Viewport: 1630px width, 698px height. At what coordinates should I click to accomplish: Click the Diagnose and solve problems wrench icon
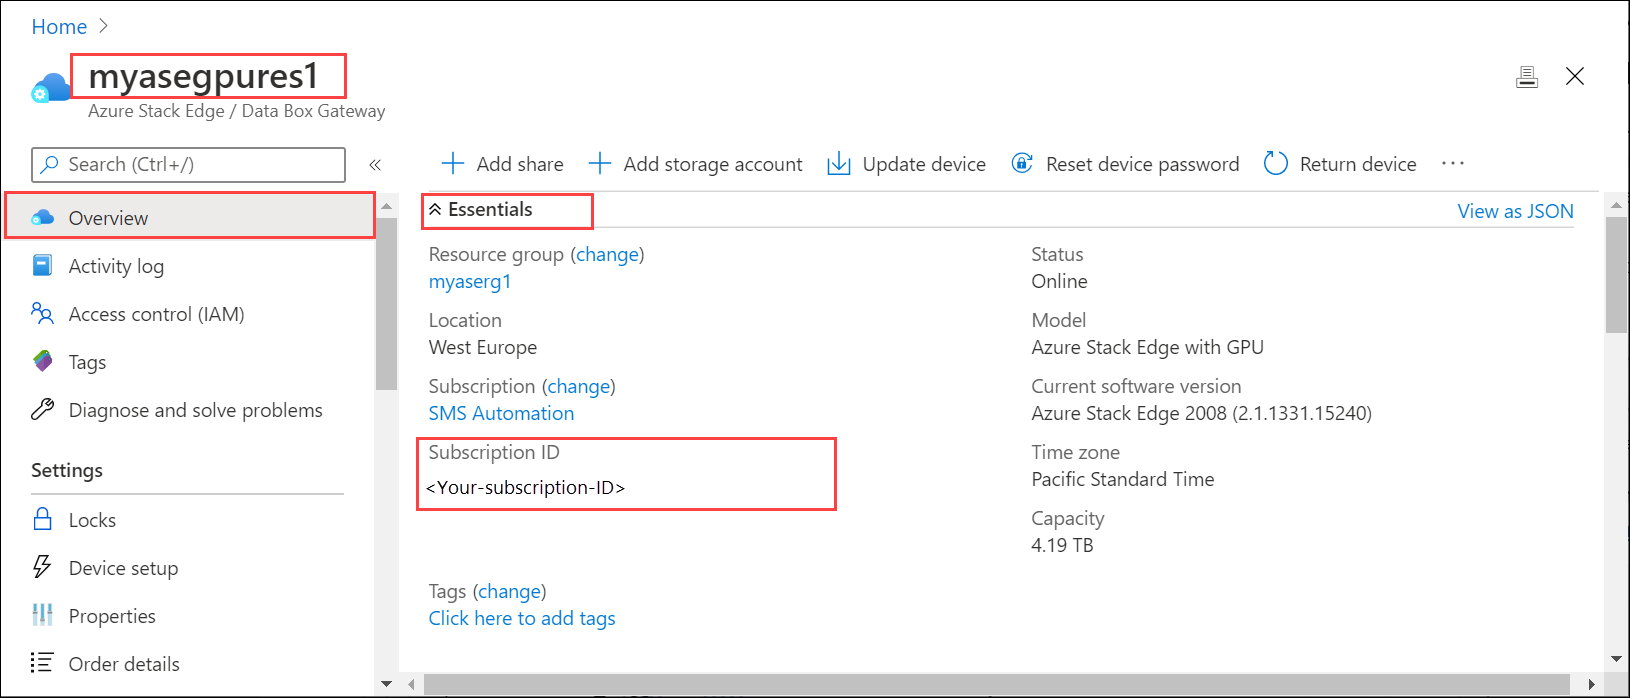point(43,409)
